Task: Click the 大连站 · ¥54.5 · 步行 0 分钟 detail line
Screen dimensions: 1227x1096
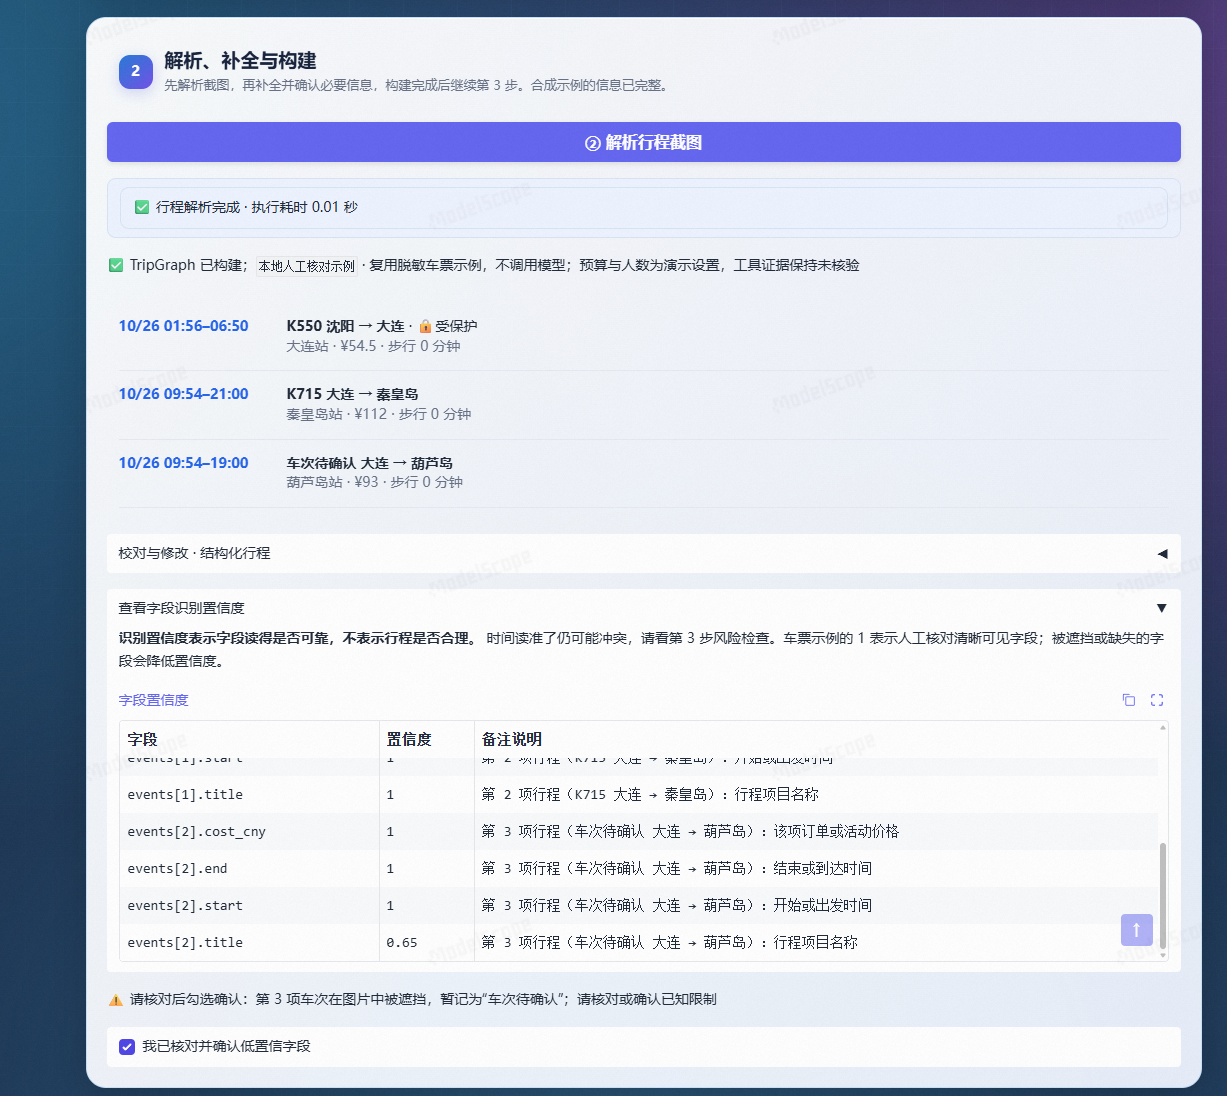Action: point(373,346)
